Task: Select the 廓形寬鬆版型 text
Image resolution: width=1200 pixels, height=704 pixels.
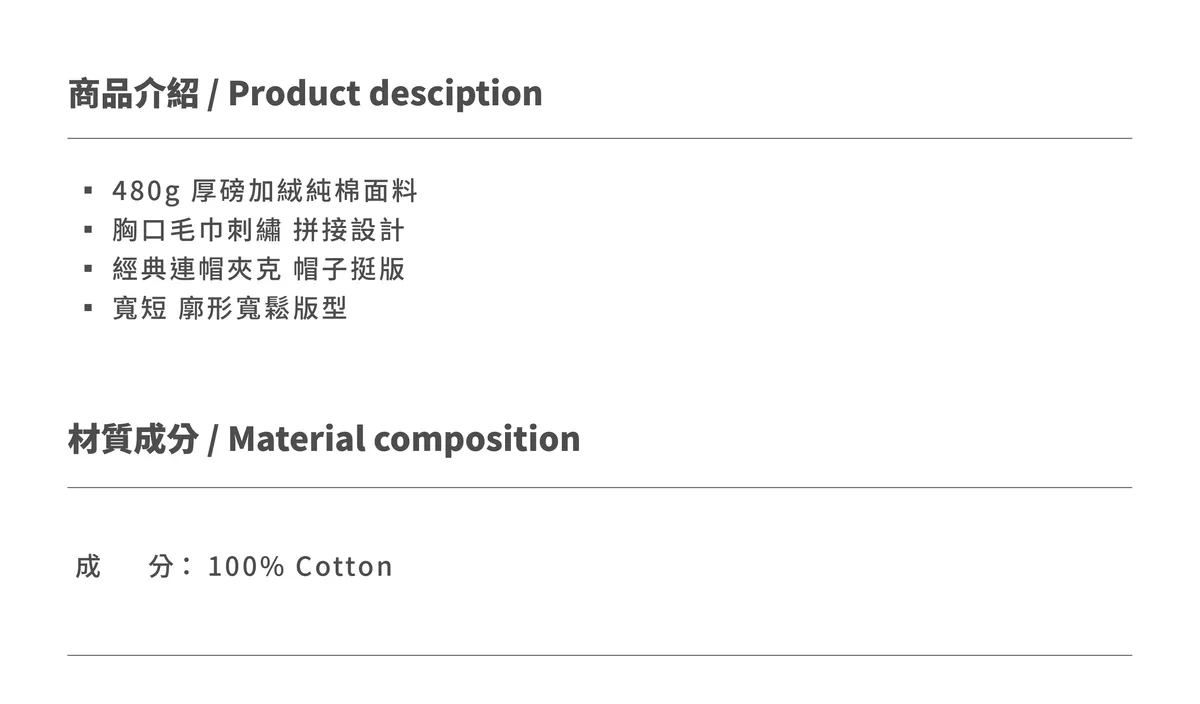Action: click(x=262, y=308)
